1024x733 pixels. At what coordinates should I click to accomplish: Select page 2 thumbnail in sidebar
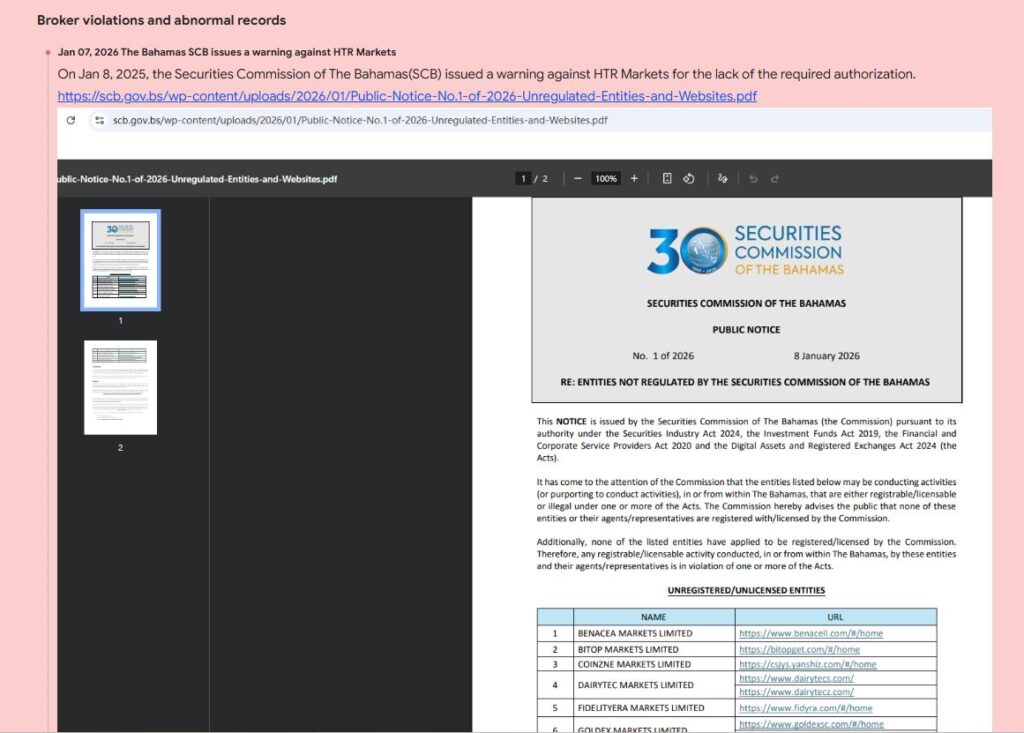(120, 387)
